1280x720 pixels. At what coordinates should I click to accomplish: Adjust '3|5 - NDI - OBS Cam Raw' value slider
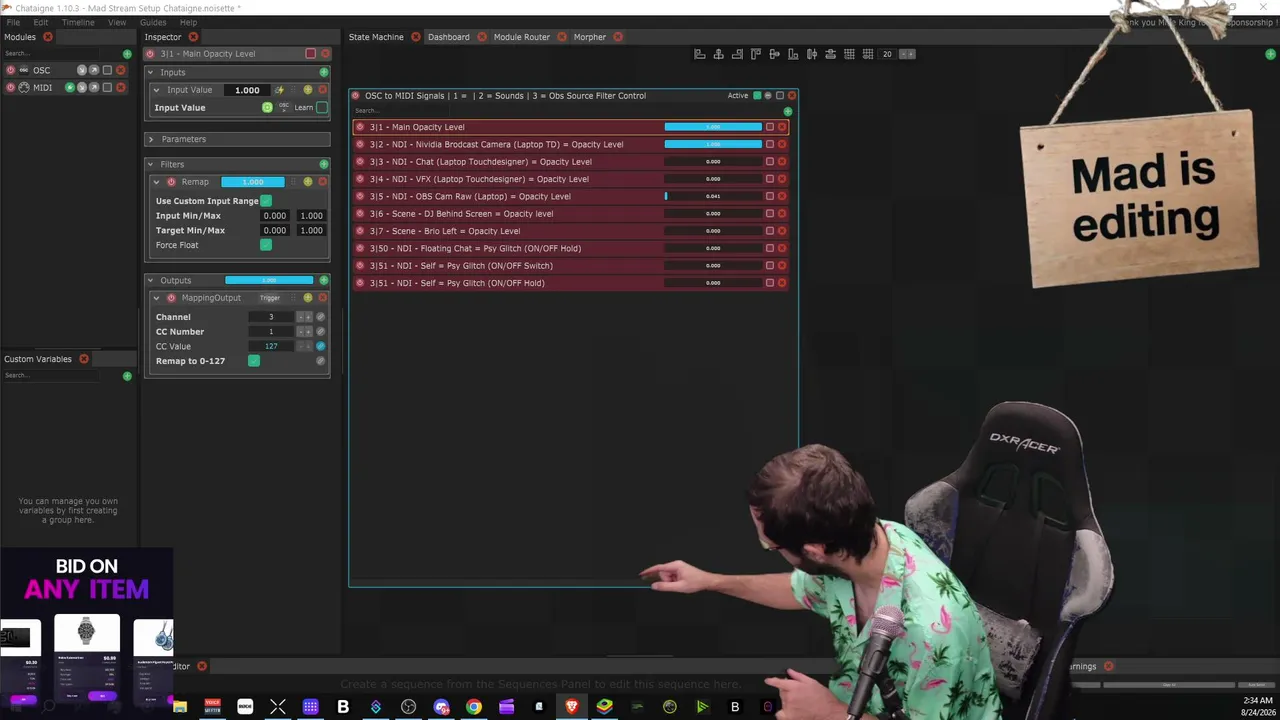point(713,196)
